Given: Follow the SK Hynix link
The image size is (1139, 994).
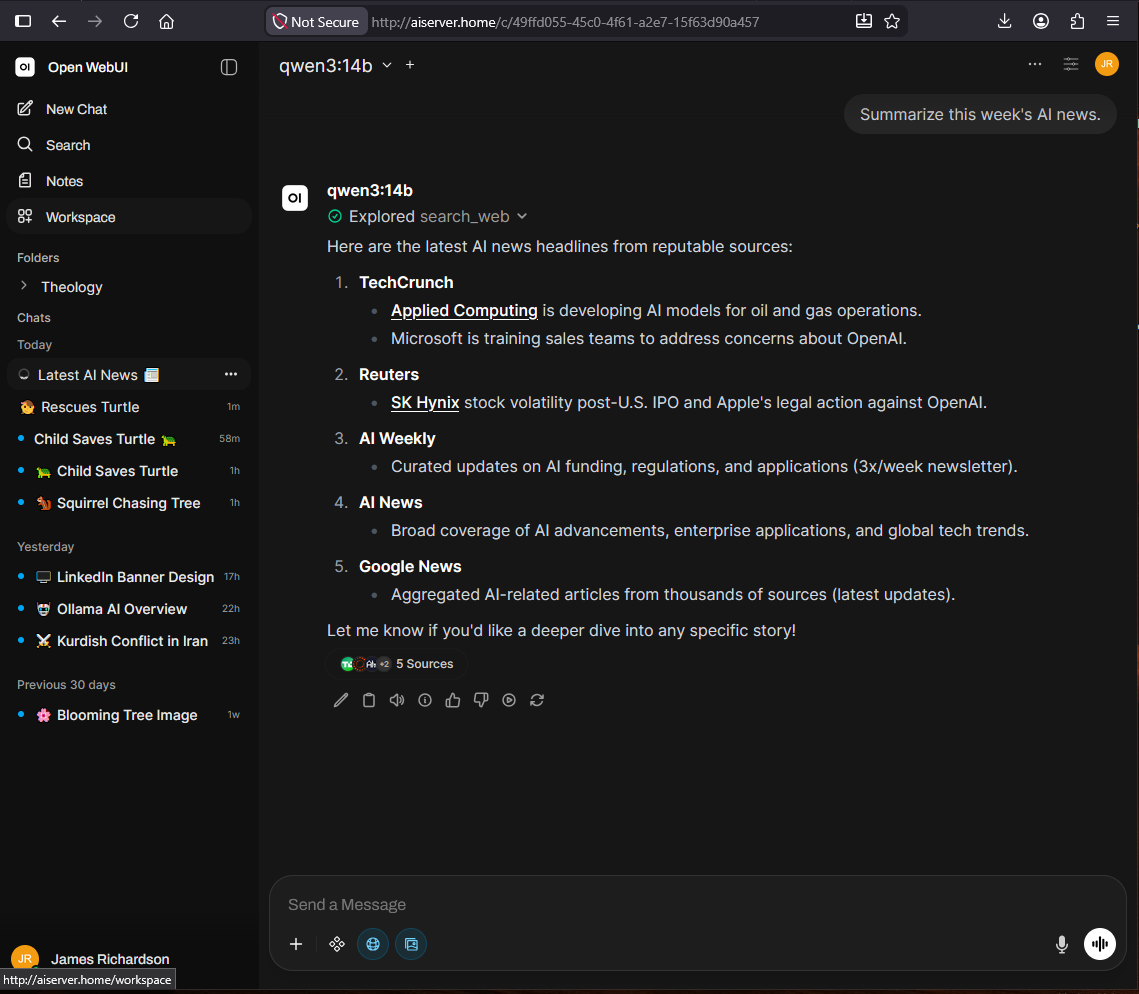Looking at the screenshot, I should tap(425, 403).
